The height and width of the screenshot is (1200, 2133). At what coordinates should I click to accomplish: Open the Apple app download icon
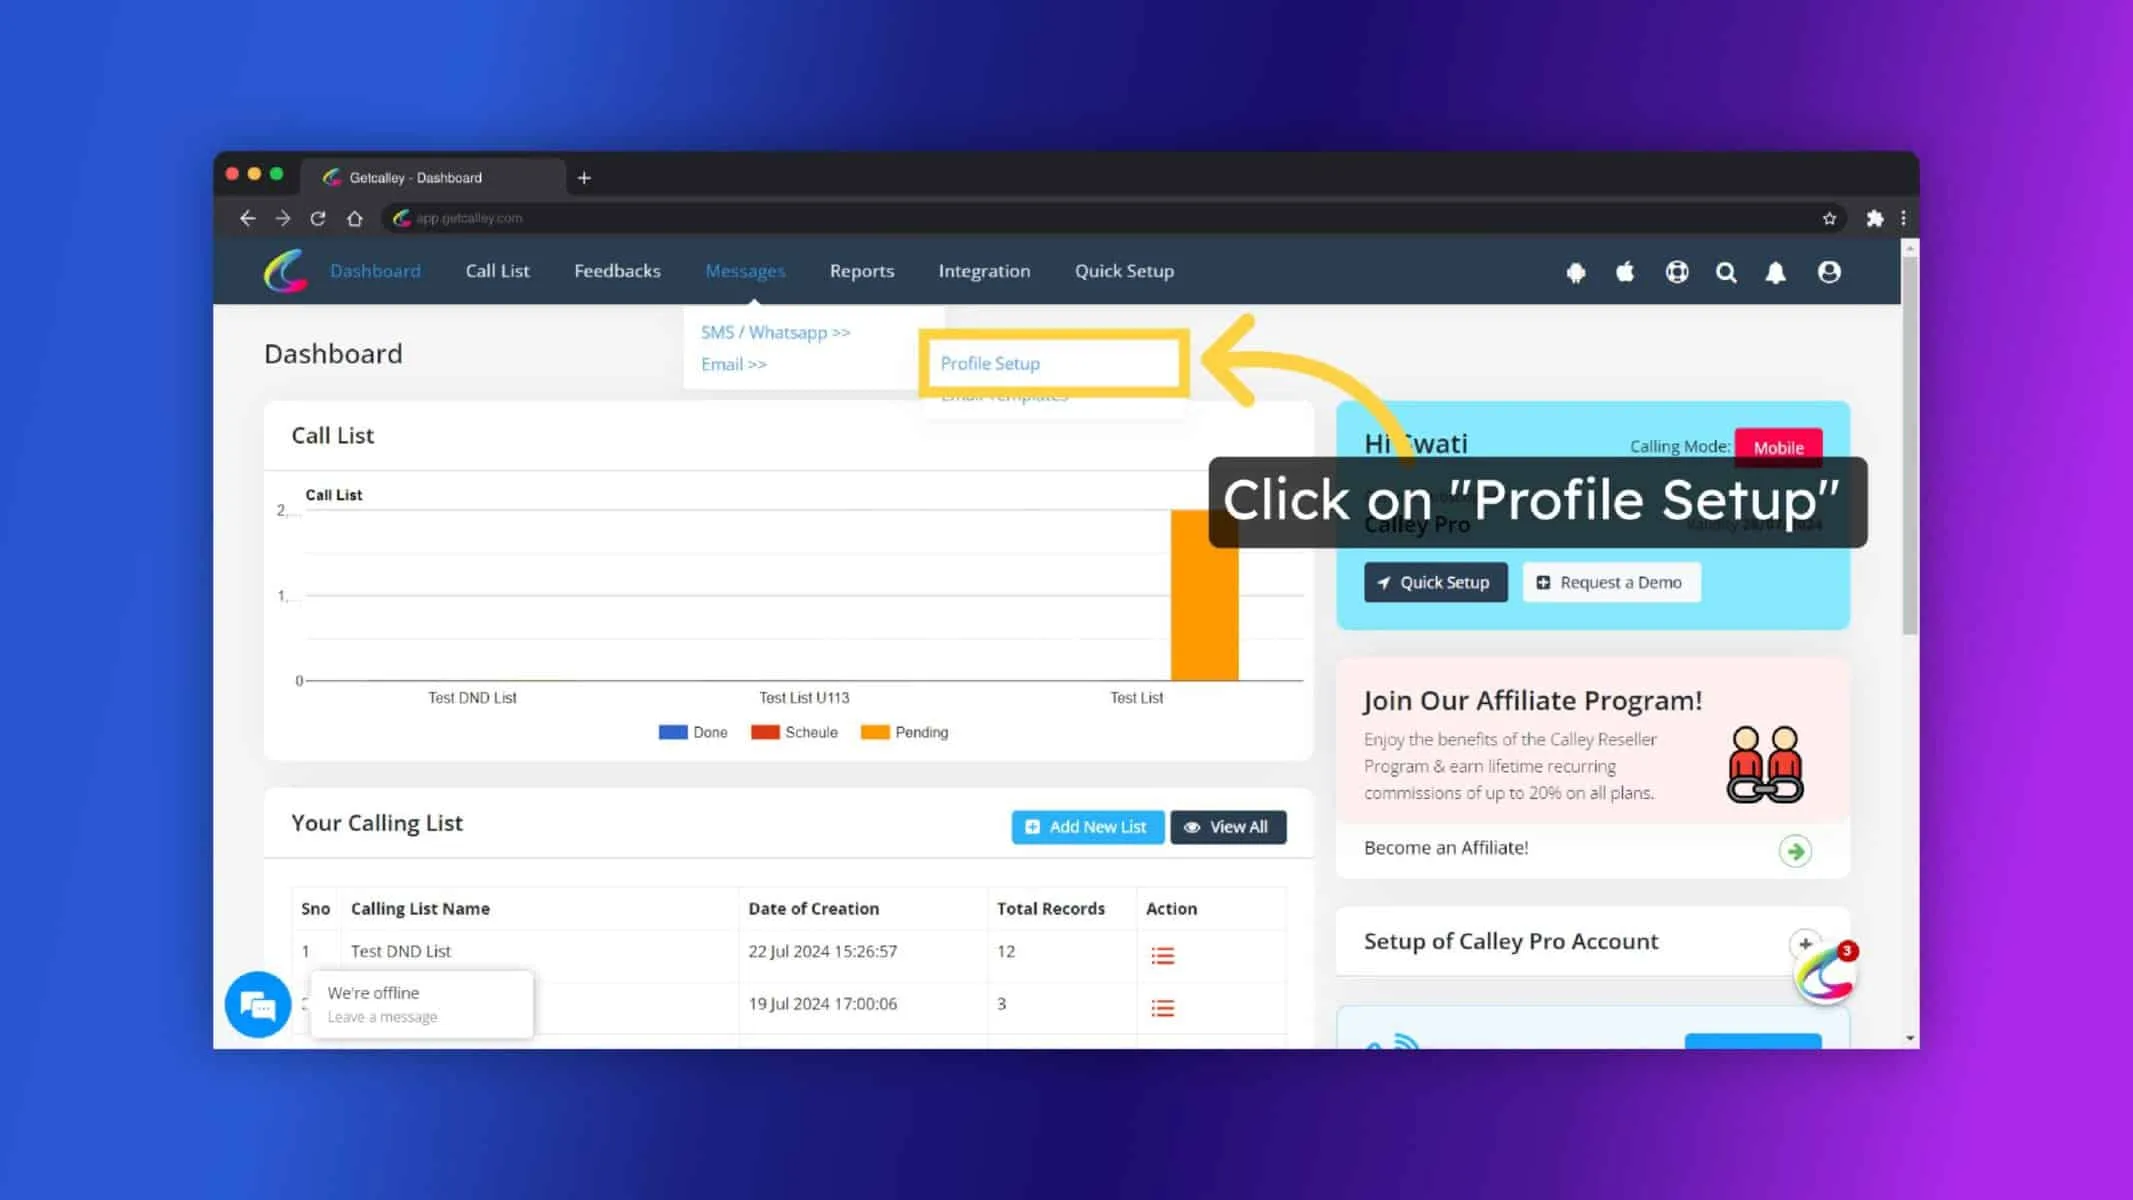point(1625,271)
